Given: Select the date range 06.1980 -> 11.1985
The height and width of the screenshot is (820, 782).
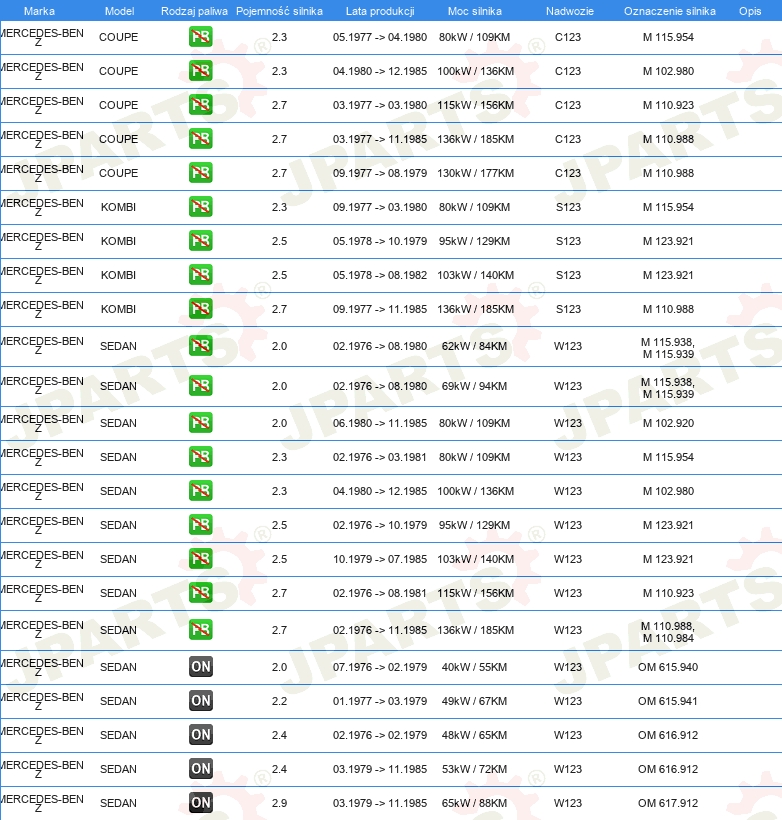Looking at the screenshot, I should (x=380, y=423).
